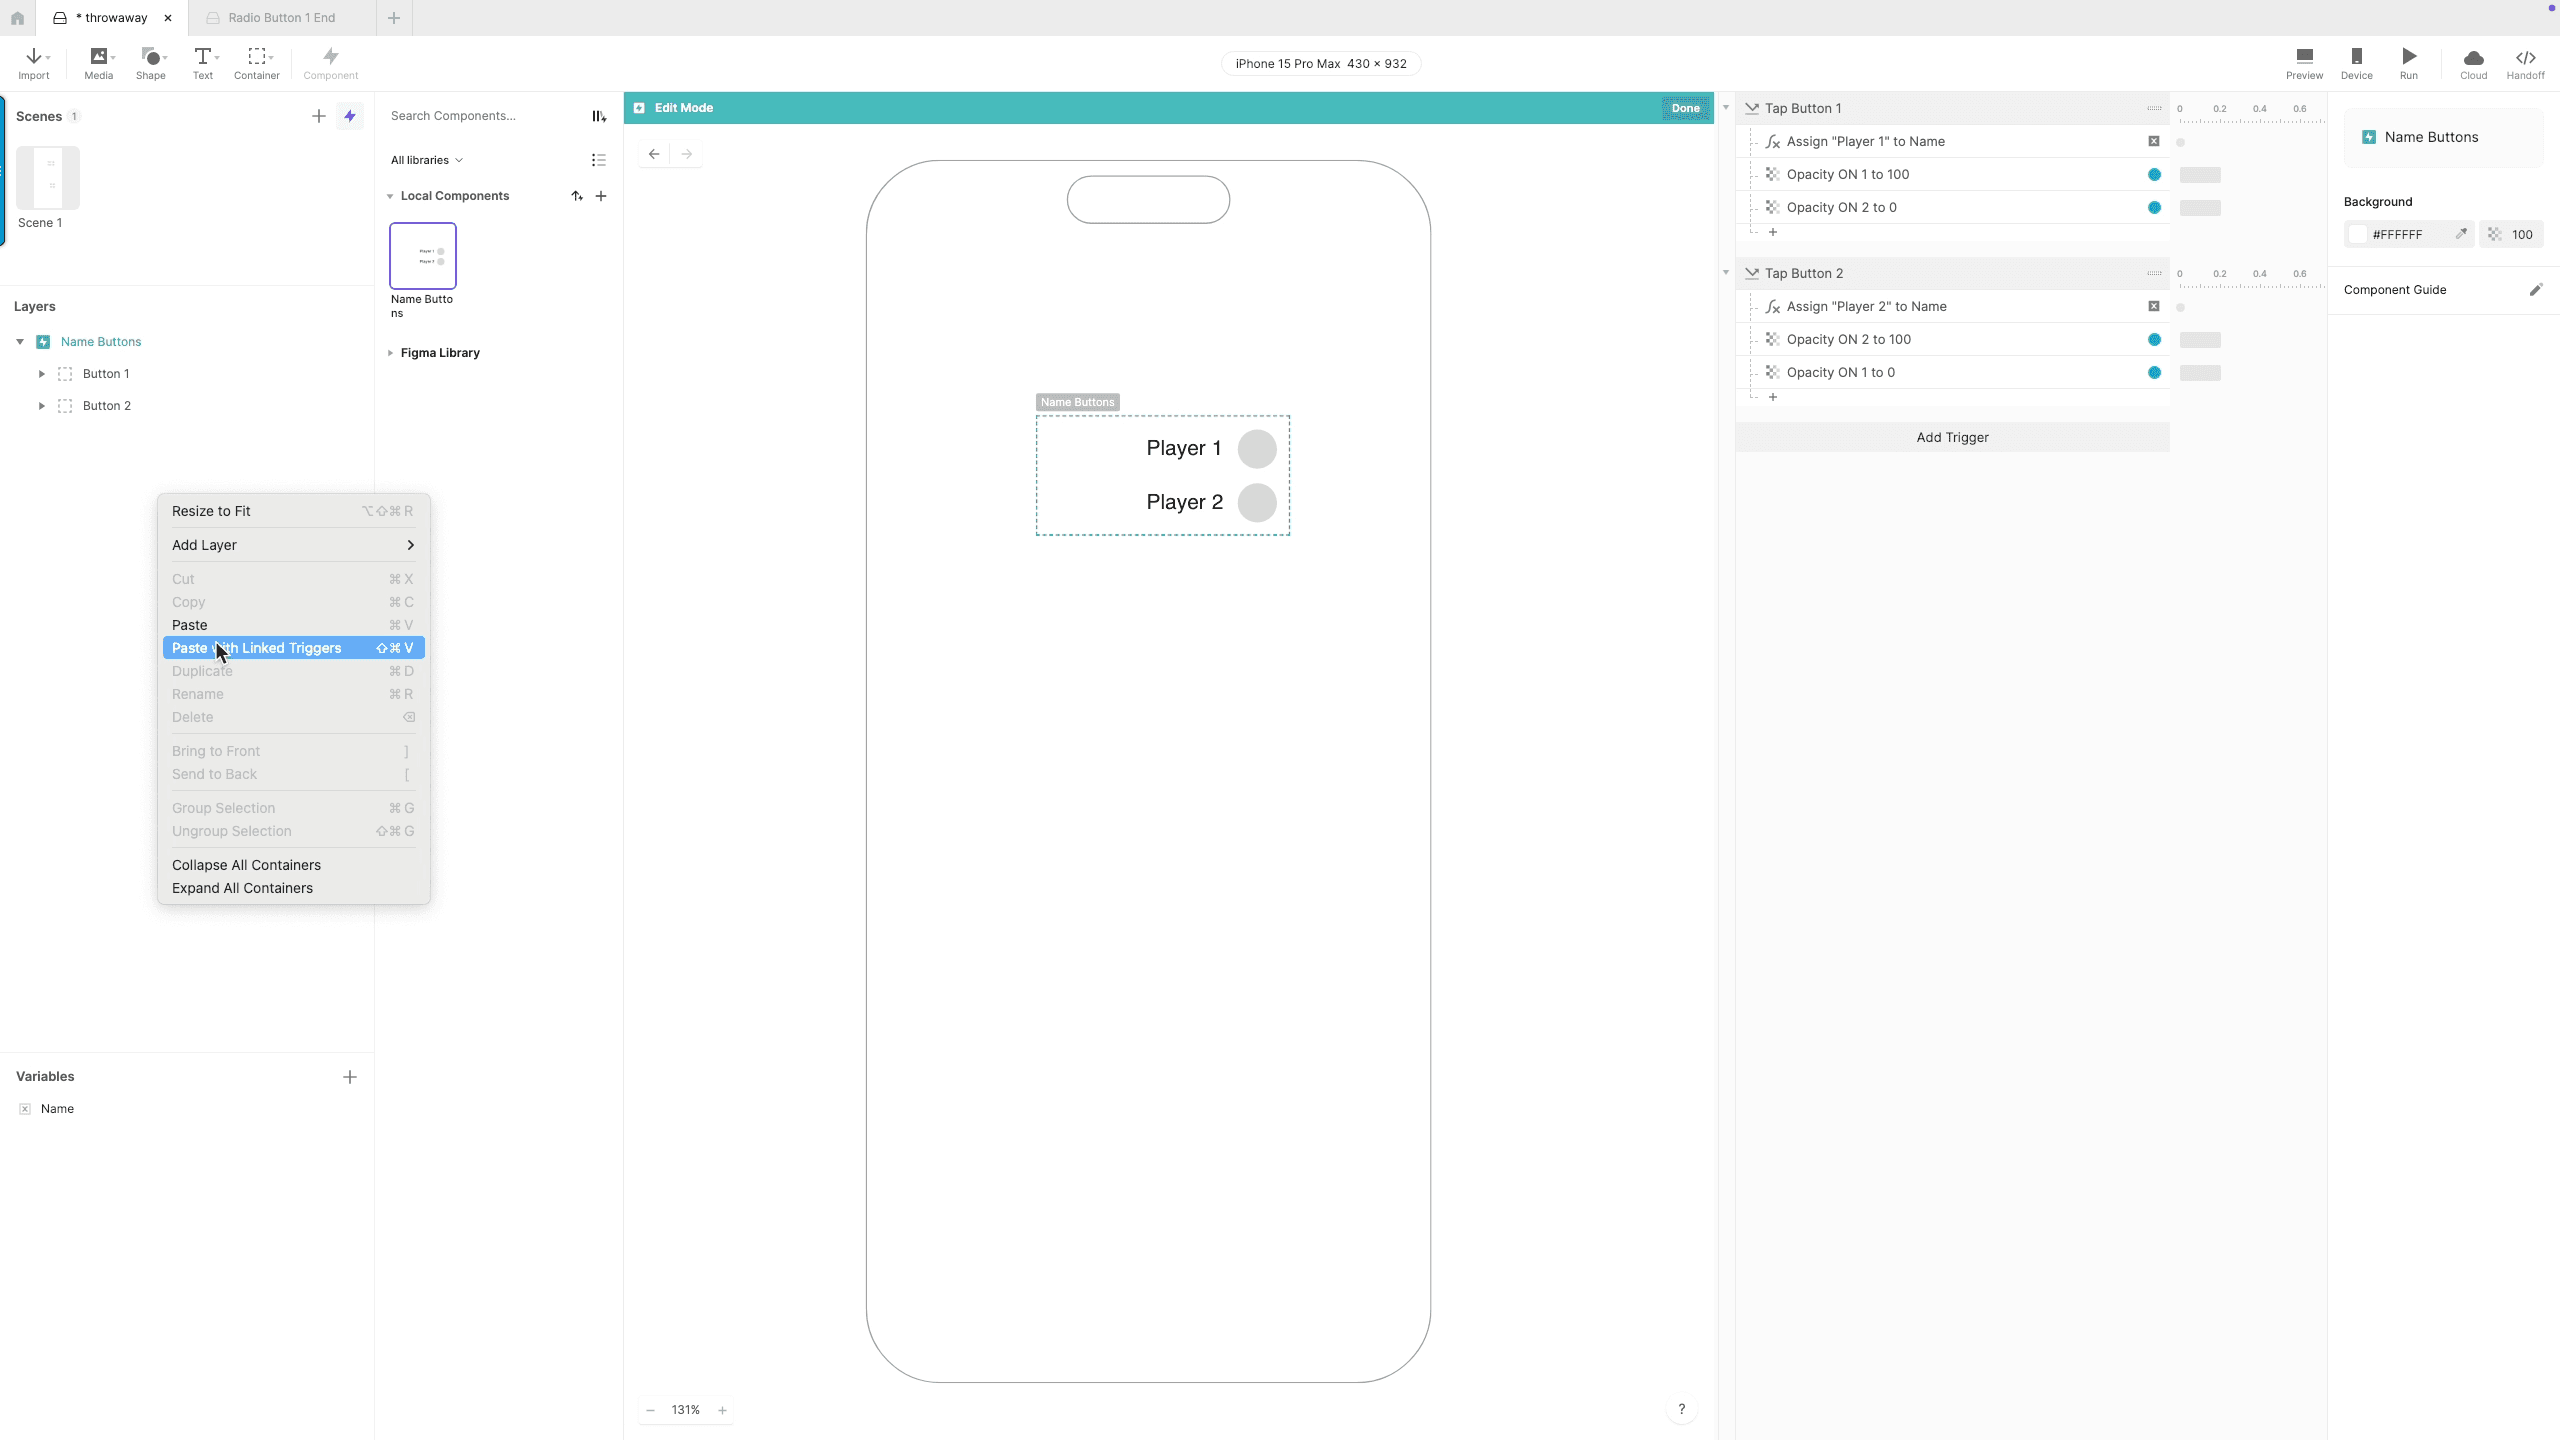Choose Paste with Linked Triggers from context menu
This screenshot has height=1440, width=2560.
coord(257,647)
